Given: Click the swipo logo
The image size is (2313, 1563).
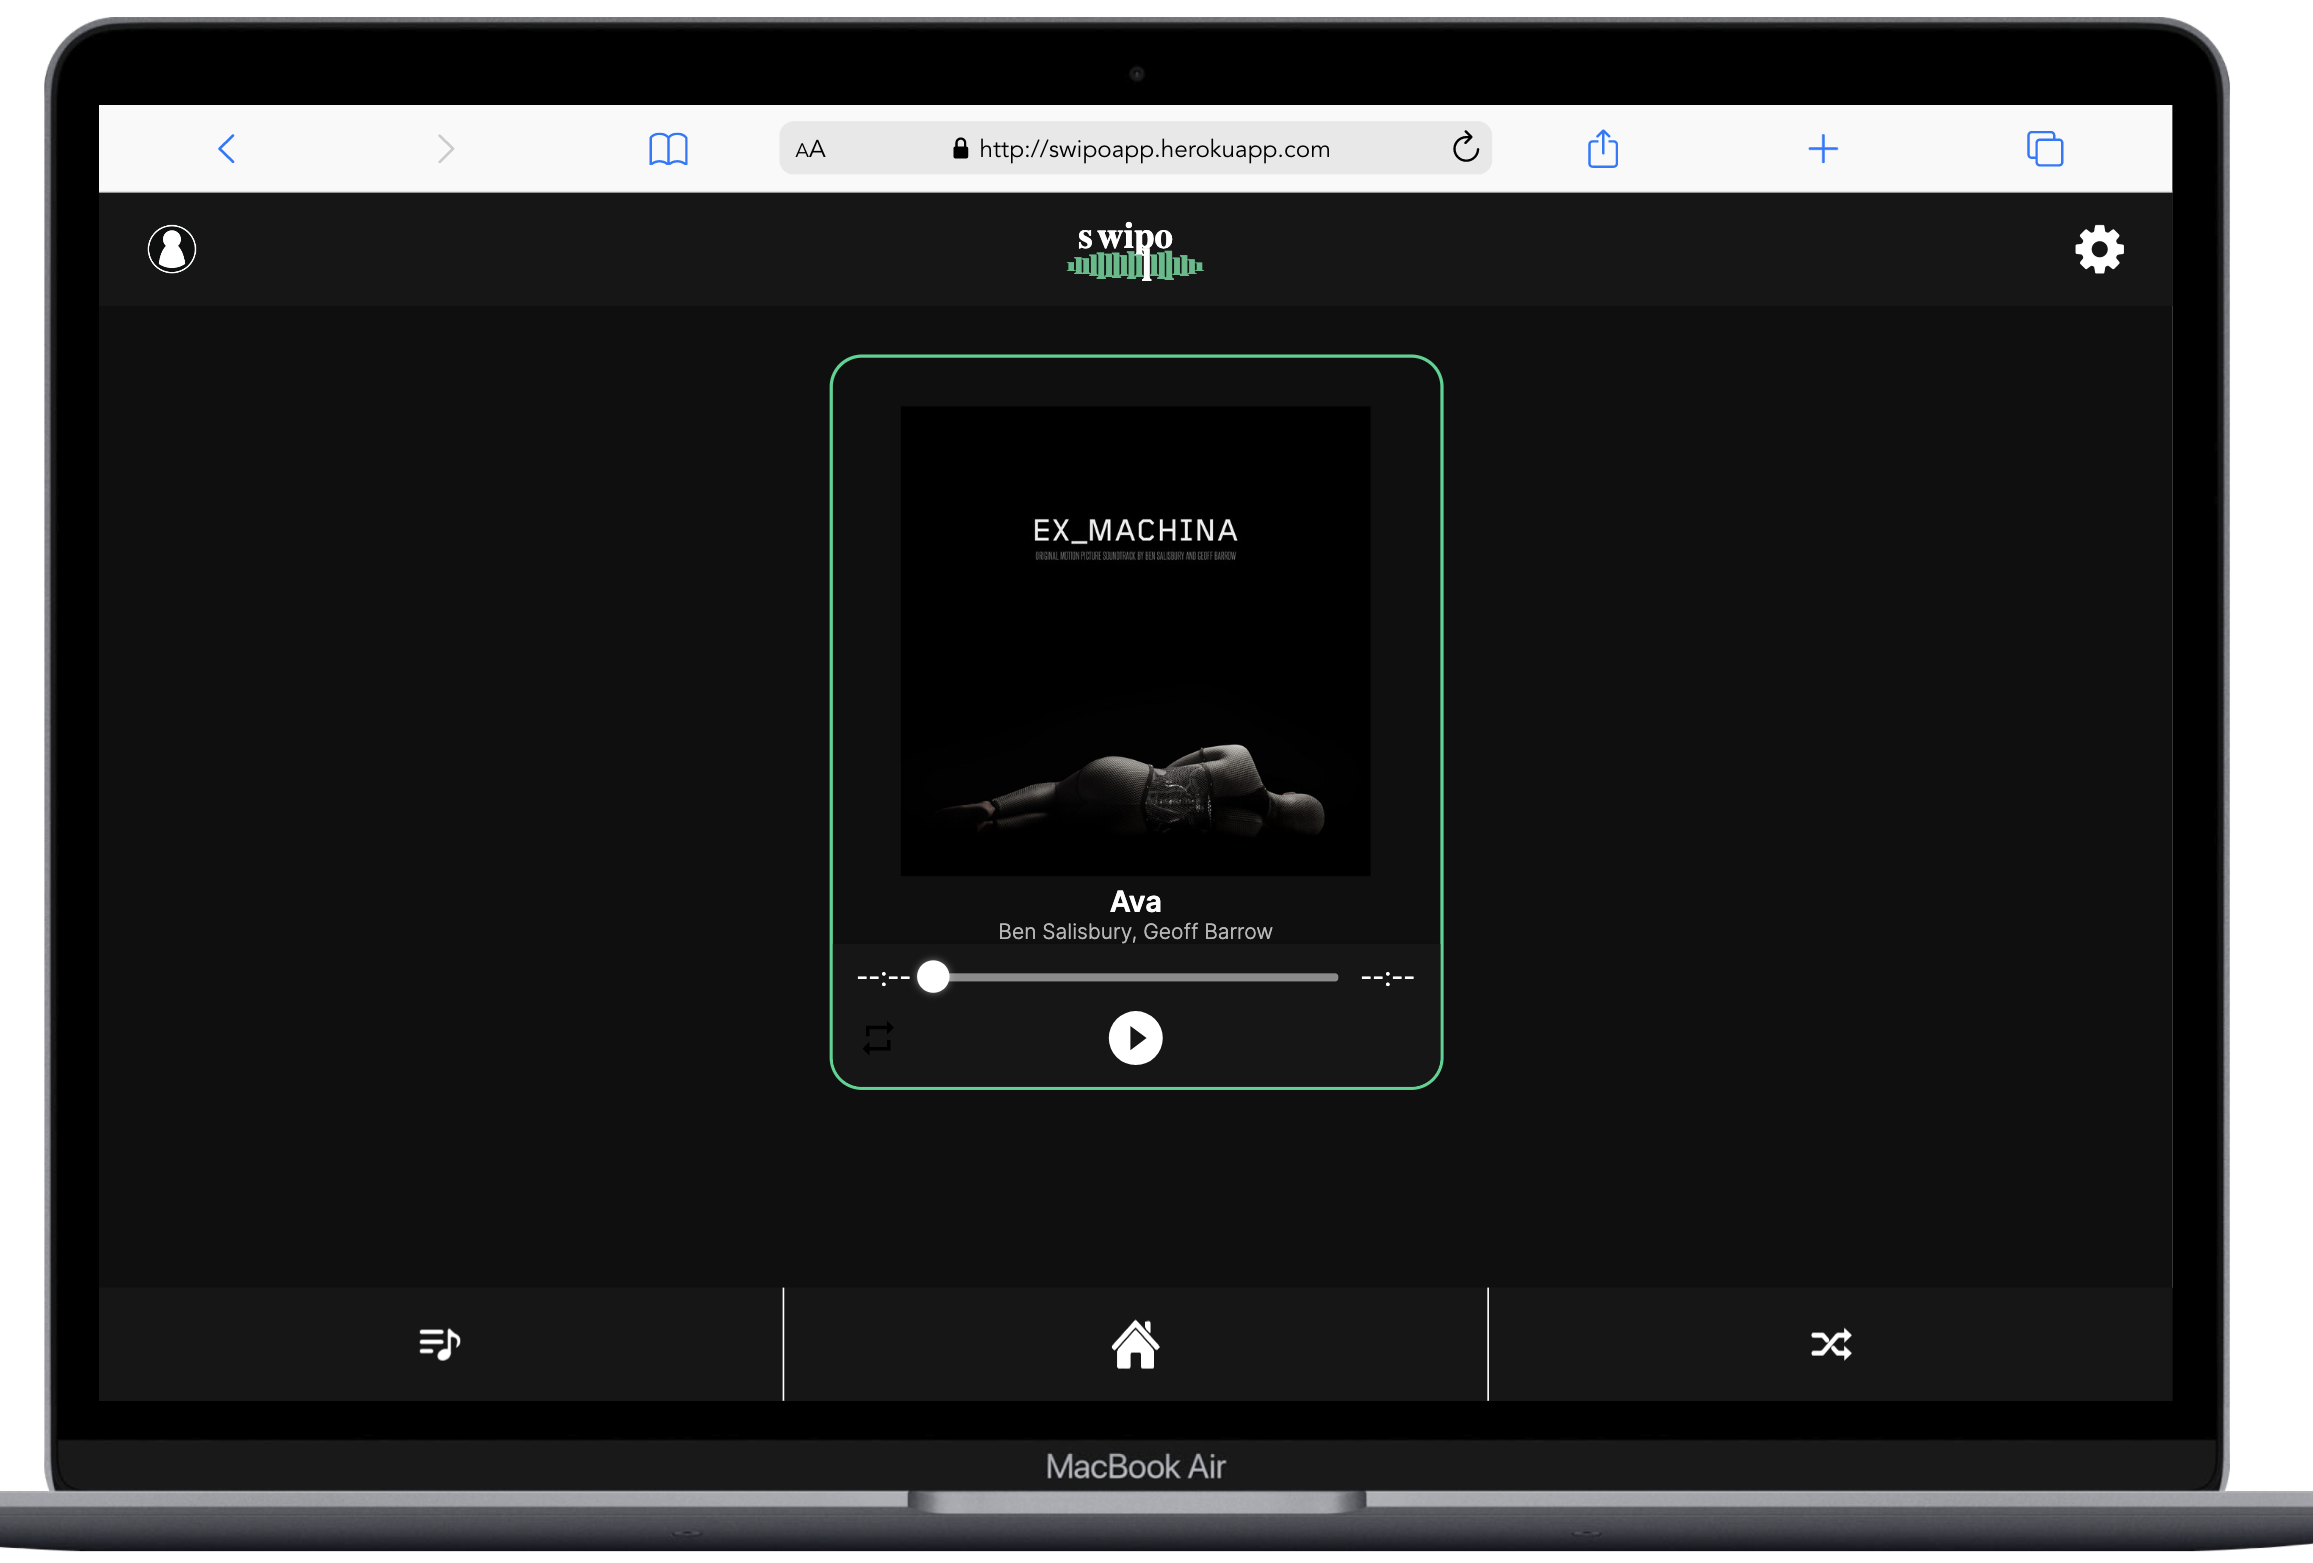Looking at the screenshot, I should [x=1135, y=250].
